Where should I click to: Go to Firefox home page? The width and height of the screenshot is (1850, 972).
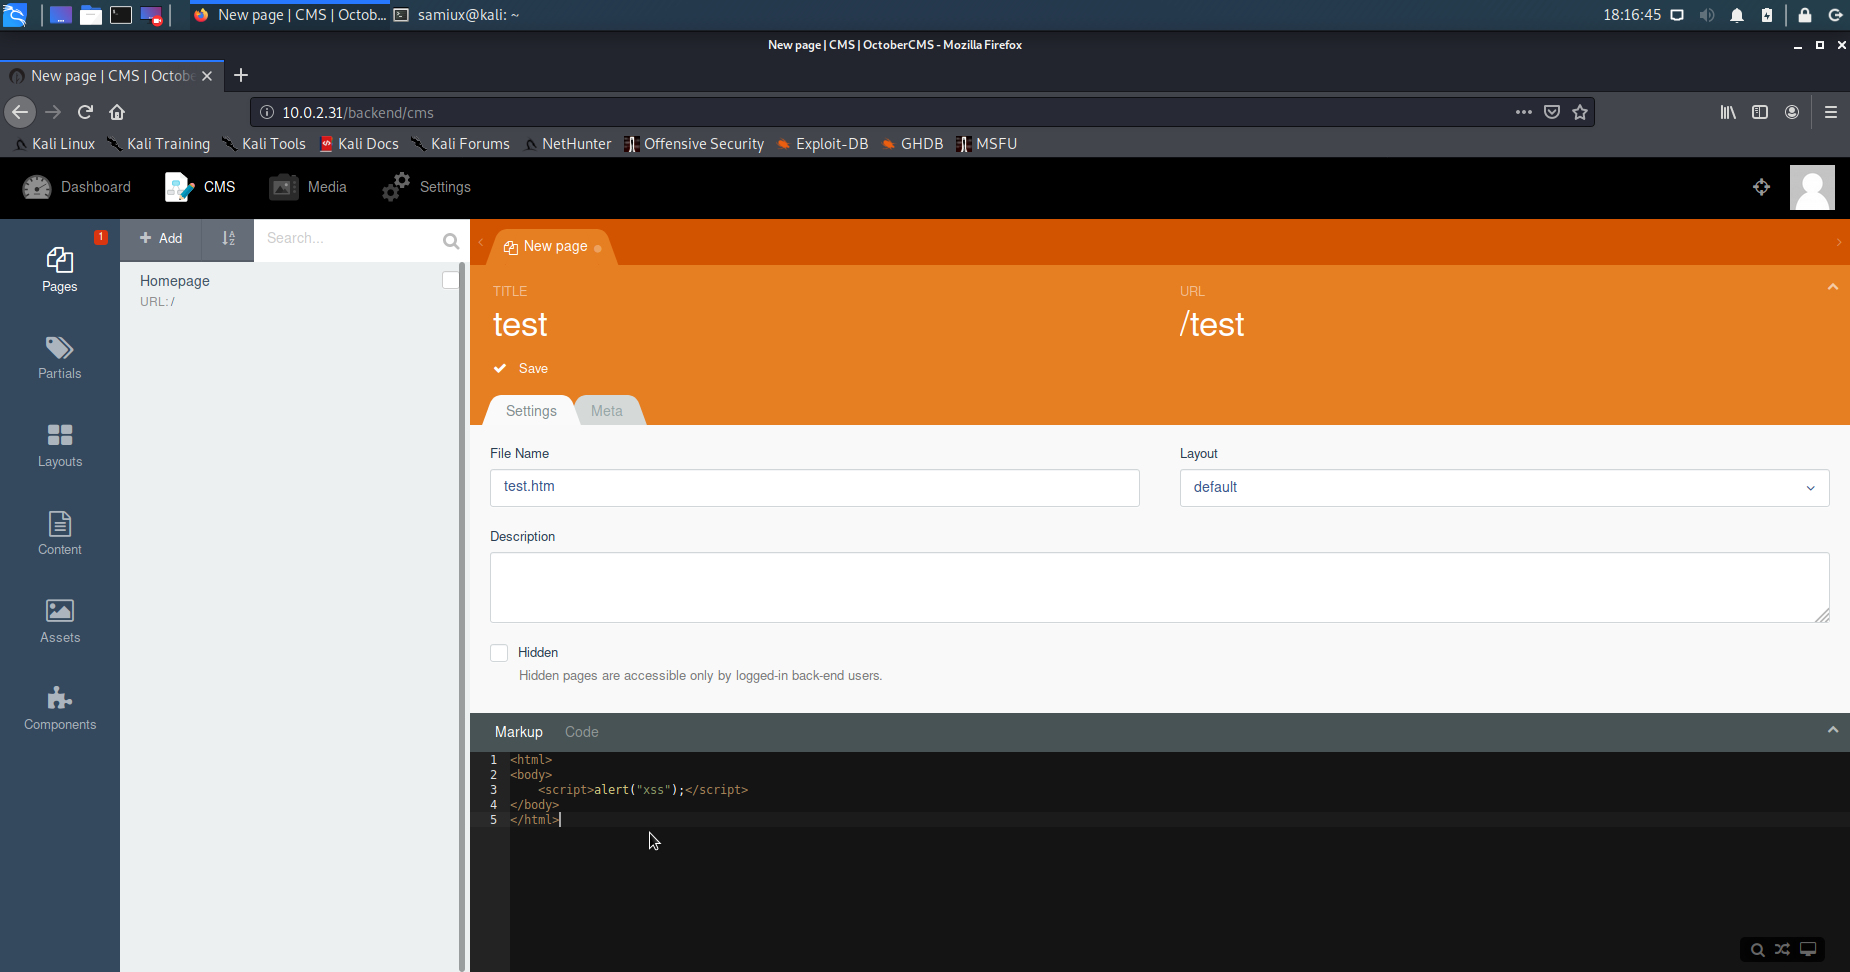[x=117, y=112]
